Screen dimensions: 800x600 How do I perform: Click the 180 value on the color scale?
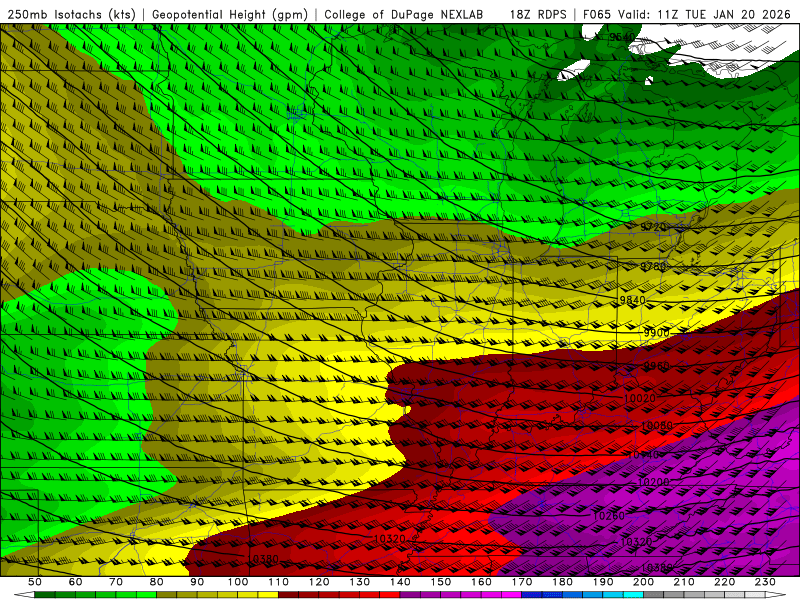point(562,582)
